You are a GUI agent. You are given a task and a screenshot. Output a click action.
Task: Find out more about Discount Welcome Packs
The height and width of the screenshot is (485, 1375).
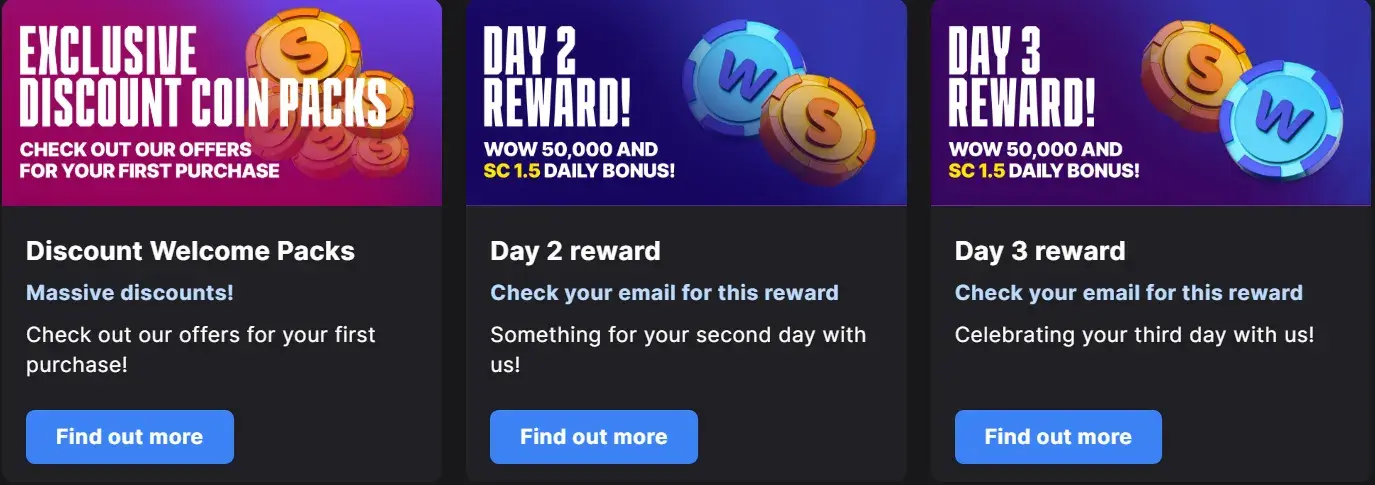tap(130, 437)
